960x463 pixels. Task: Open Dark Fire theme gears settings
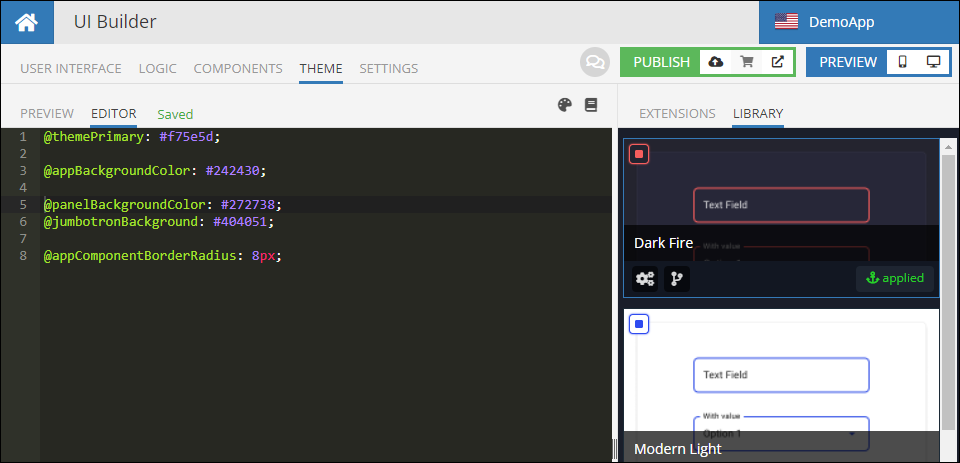pyautogui.click(x=645, y=279)
